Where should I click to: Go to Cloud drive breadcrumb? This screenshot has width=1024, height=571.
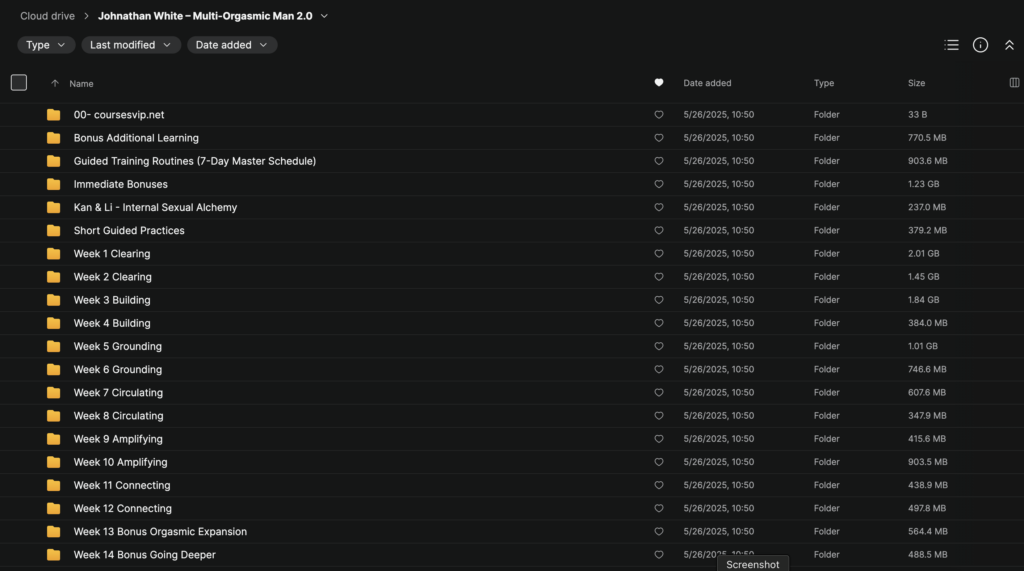coord(47,16)
